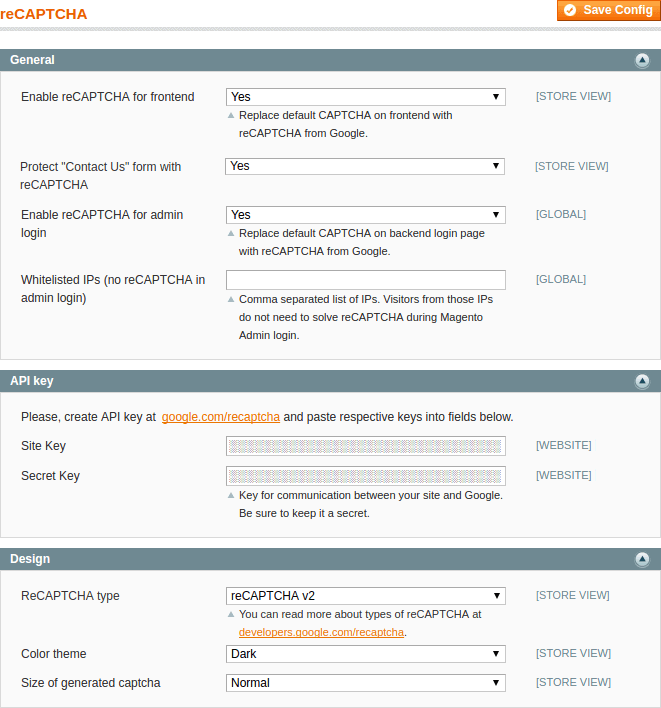Click [WEBSITE] scope beside Site Key
Viewport: 661px width, 708px height.
point(563,445)
